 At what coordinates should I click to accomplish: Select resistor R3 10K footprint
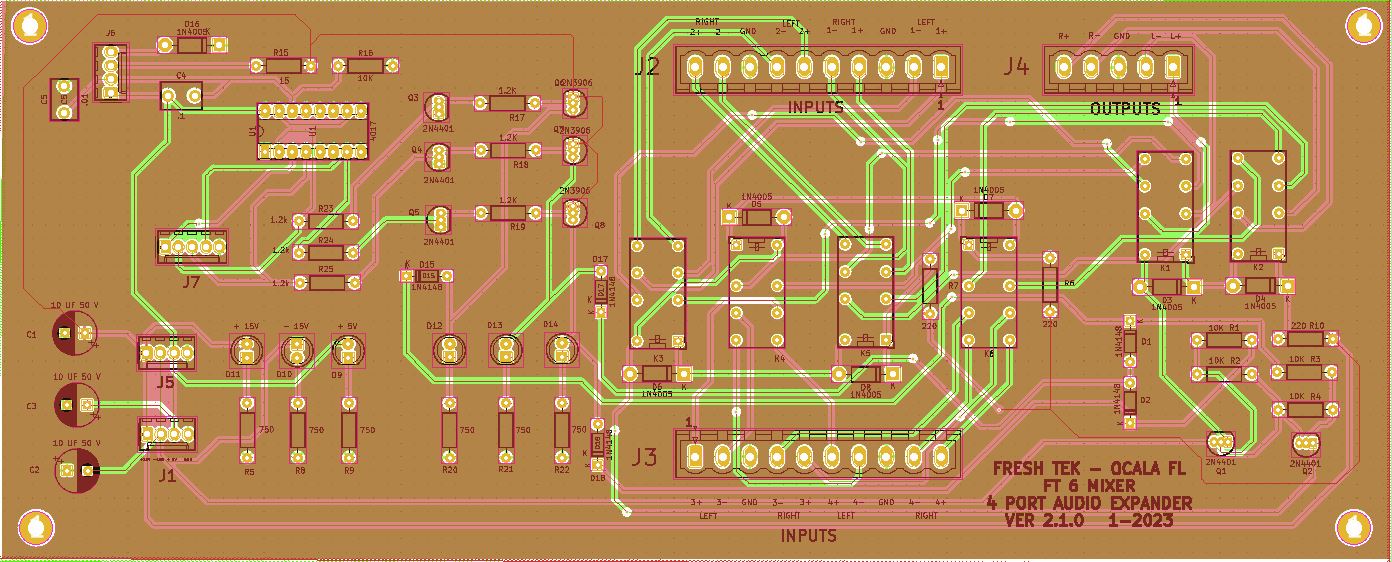pos(1305,372)
